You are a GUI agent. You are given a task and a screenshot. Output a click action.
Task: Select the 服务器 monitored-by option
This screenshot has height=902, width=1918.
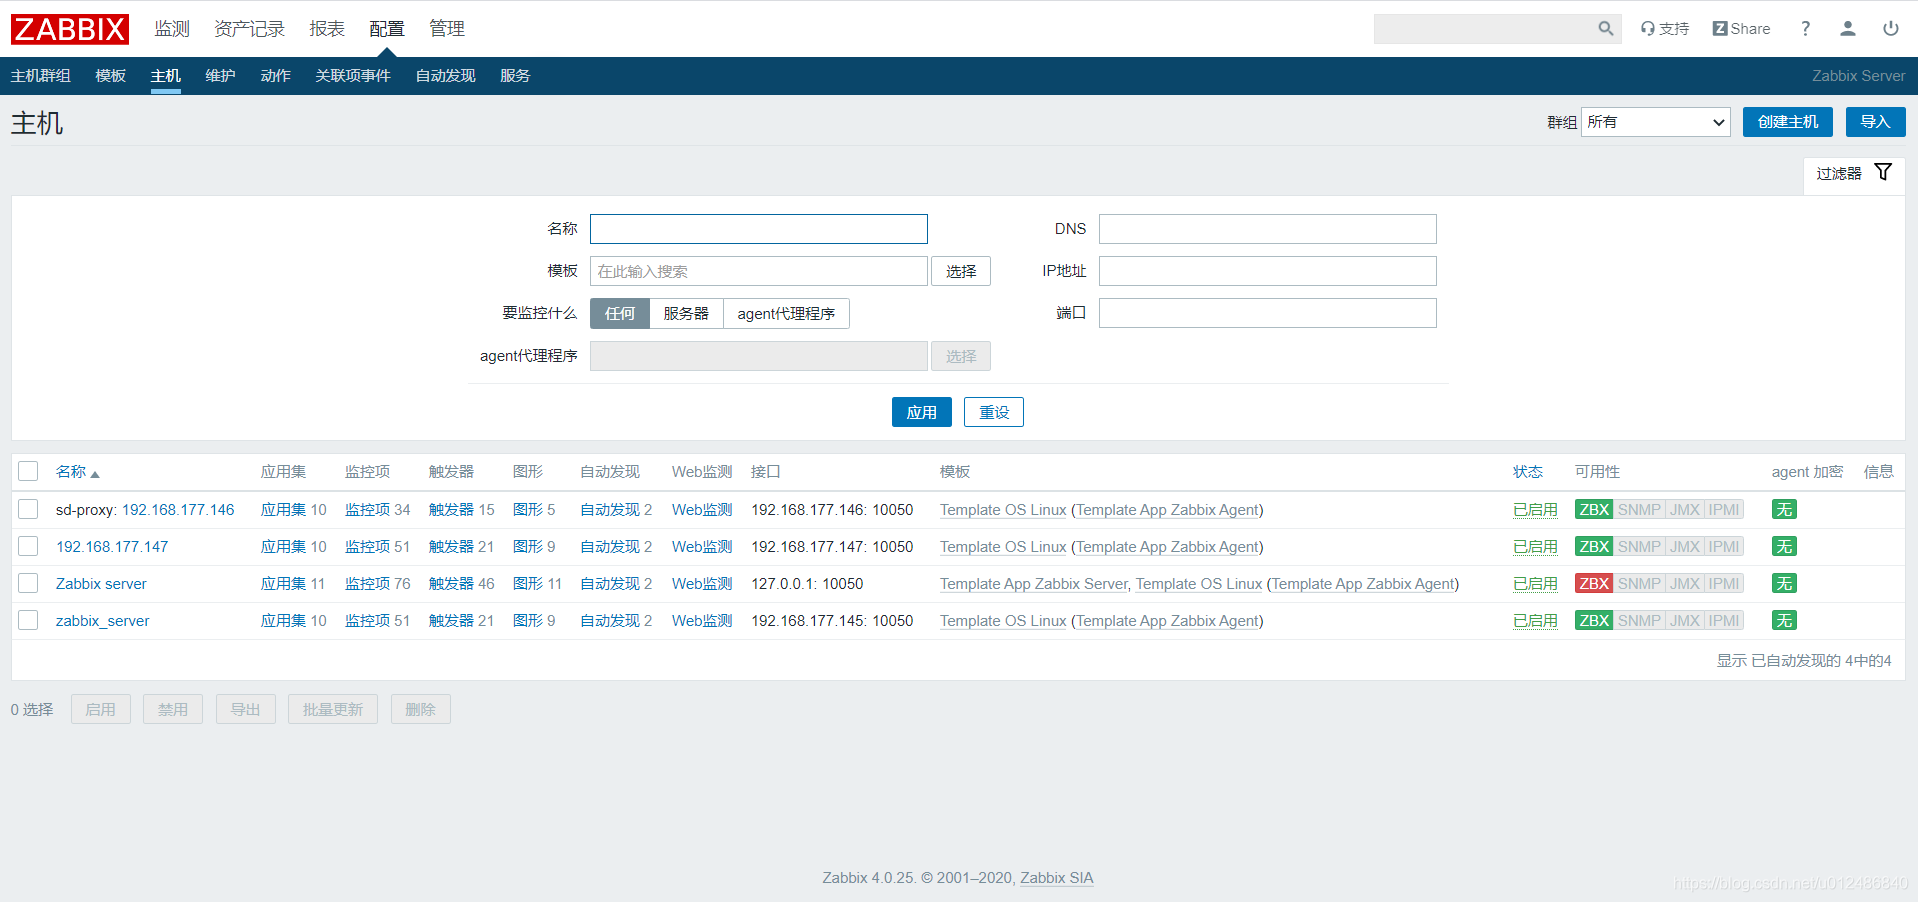(686, 314)
